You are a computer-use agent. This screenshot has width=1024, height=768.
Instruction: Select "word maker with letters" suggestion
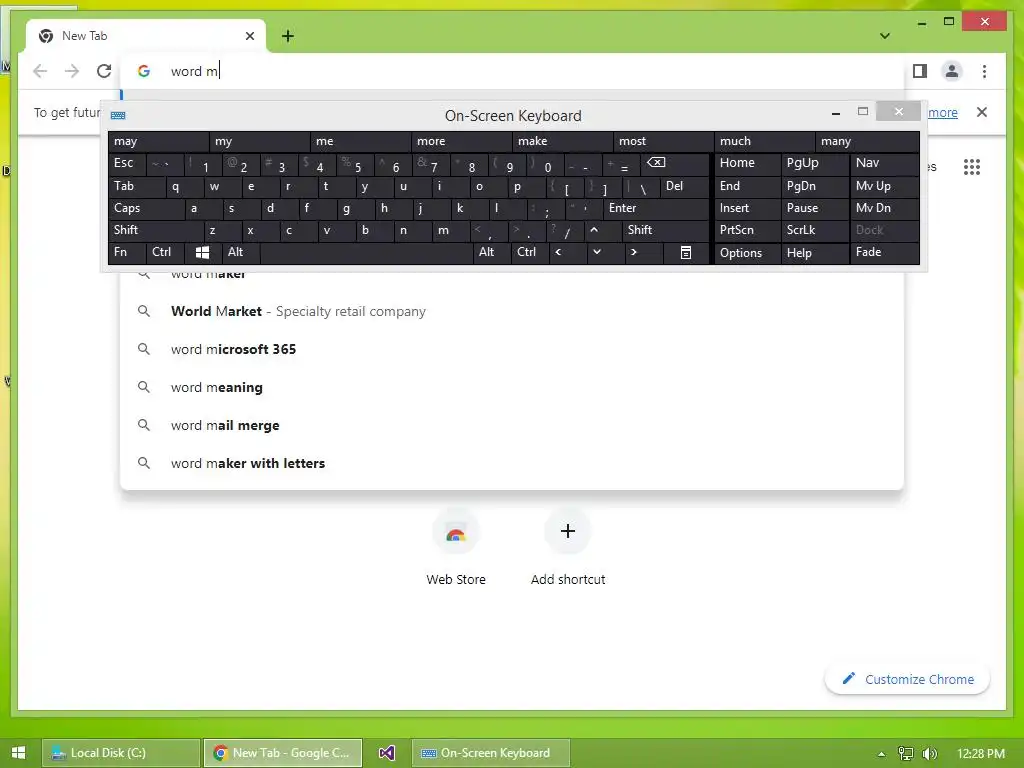click(x=512, y=463)
